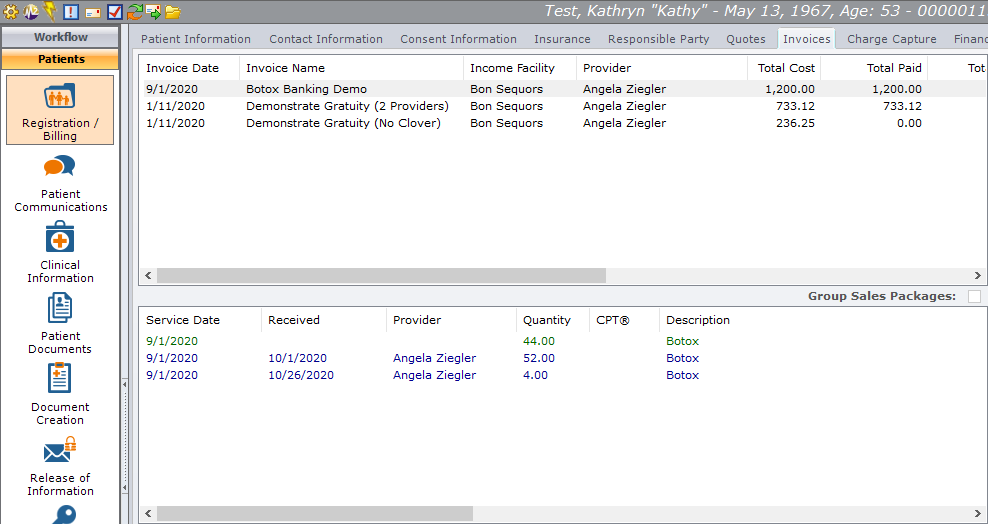The image size is (988, 524).
Task: Select the Invoices tab
Action: point(807,39)
